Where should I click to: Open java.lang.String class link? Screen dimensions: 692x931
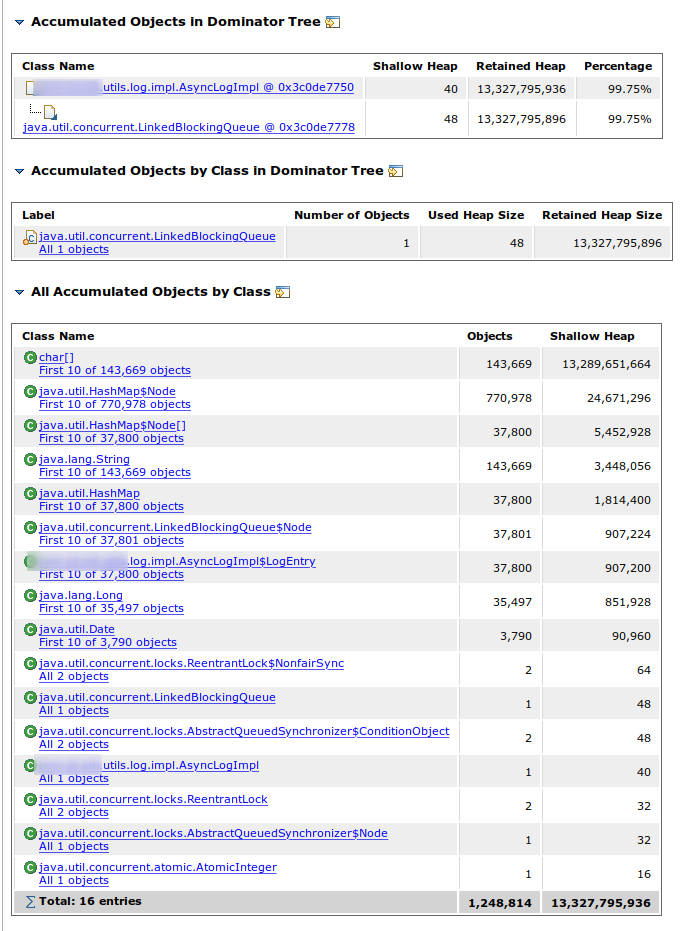tap(84, 459)
